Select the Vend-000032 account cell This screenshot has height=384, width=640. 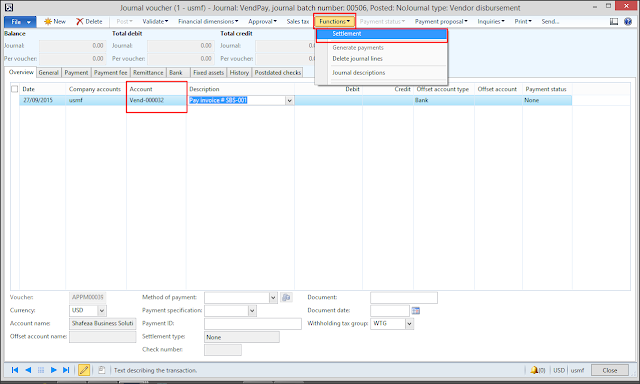coord(157,100)
